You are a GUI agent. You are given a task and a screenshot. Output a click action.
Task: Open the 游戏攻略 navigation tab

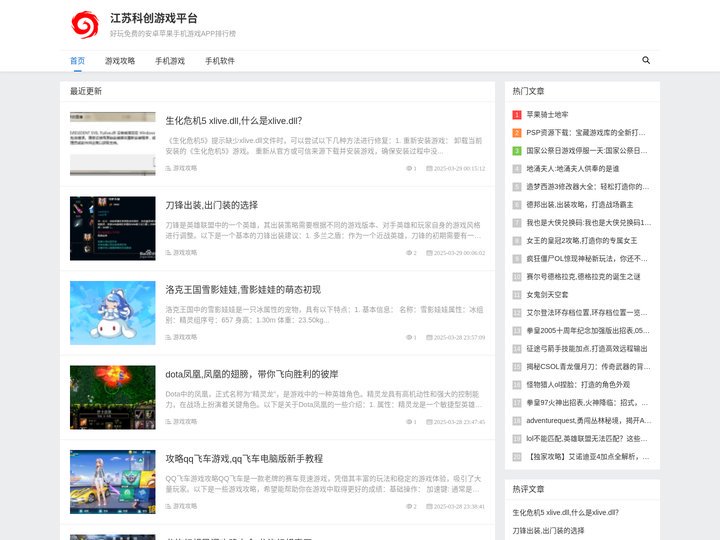click(120, 61)
